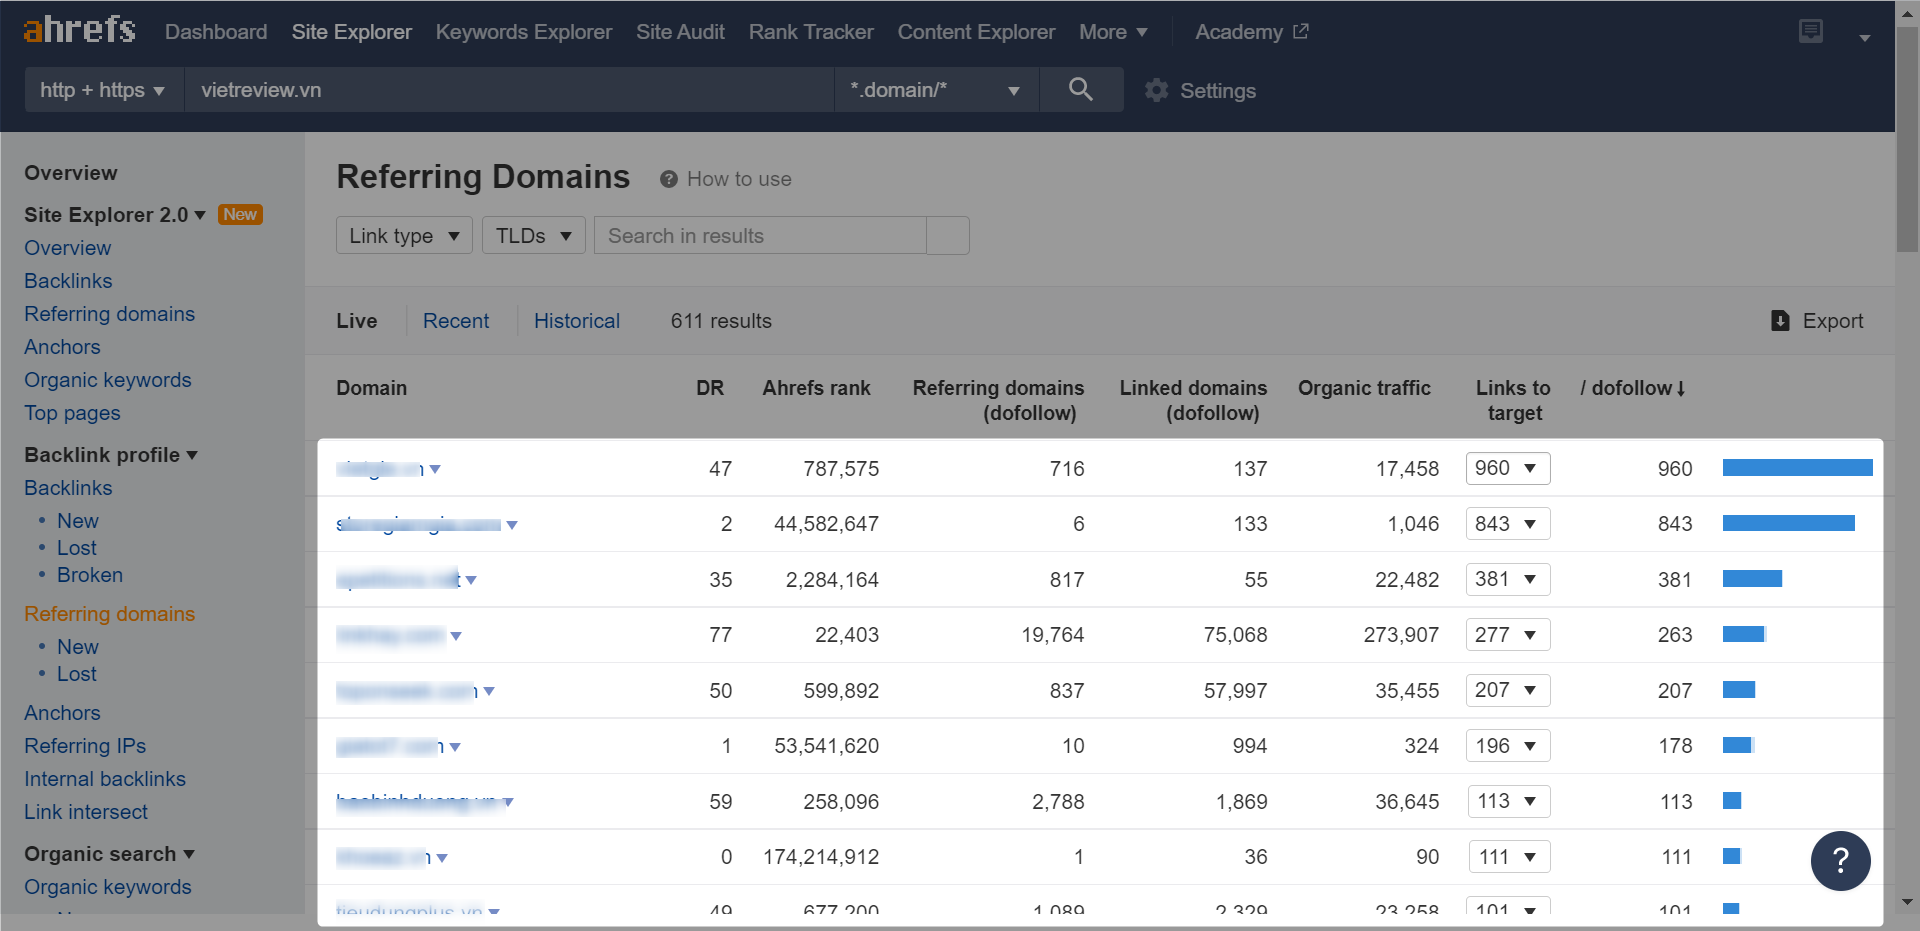Click the button beside Search in results
The height and width of the screenshot is (931, 1920).
948,236
